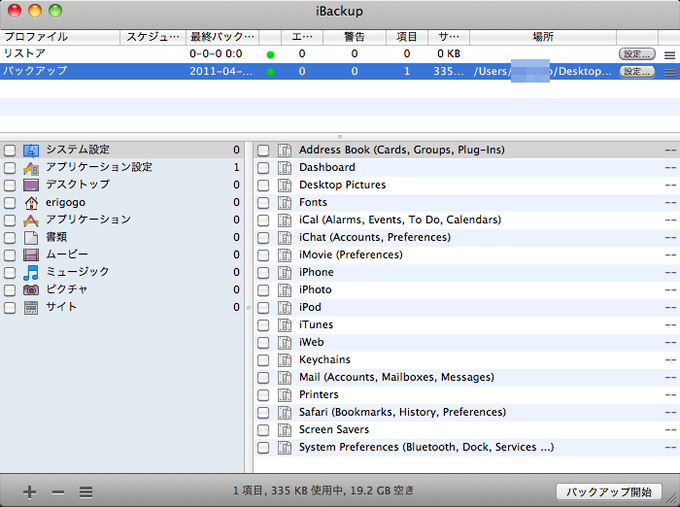The width and height of the screenshot is (680, 507).
Task: Open the row menu icon for リストア profile
Action: [670, 55]
